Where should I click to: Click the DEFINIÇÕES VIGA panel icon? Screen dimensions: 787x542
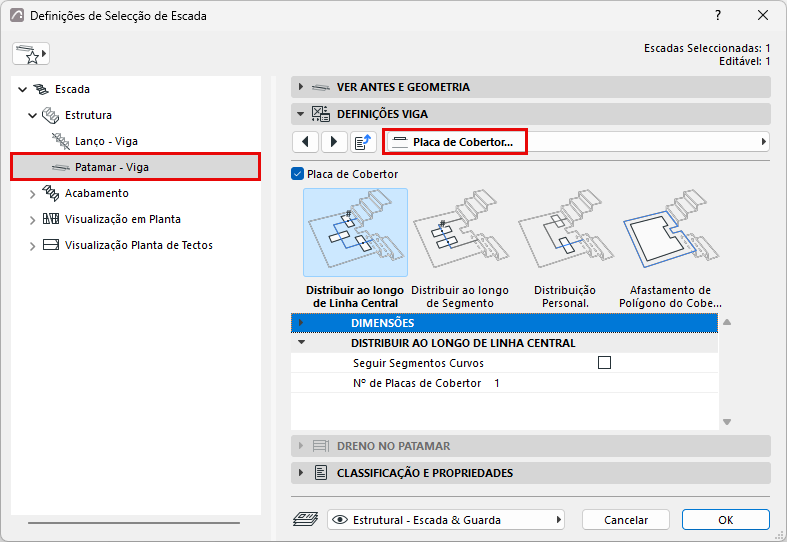pos(321,114)
